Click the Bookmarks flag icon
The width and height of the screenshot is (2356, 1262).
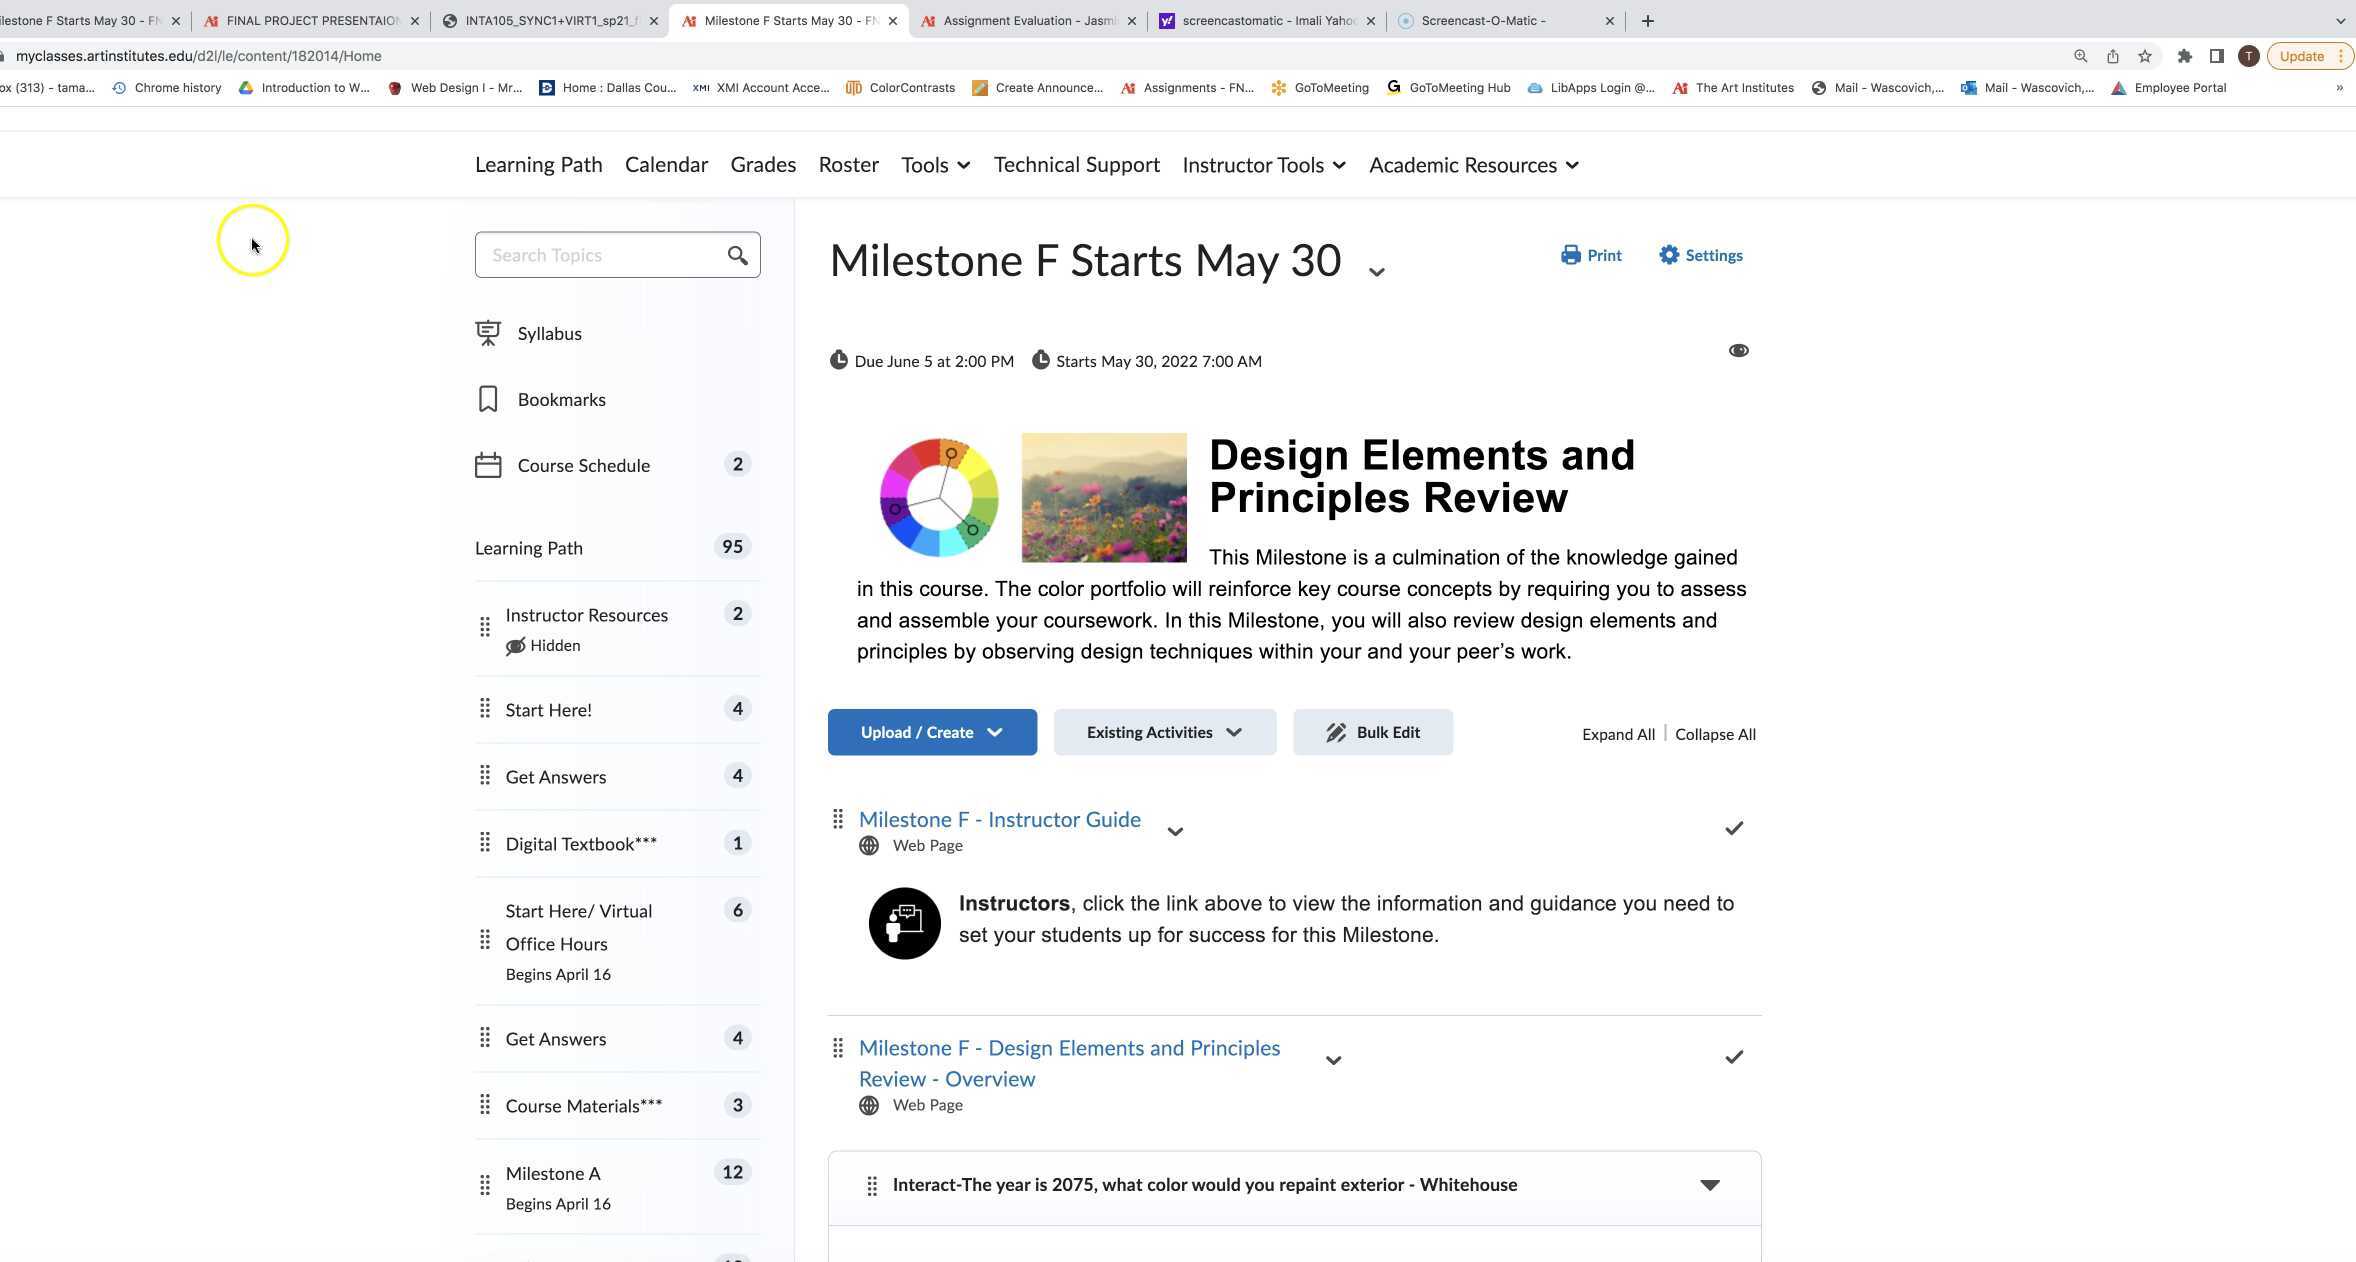(x=487, y=398)
